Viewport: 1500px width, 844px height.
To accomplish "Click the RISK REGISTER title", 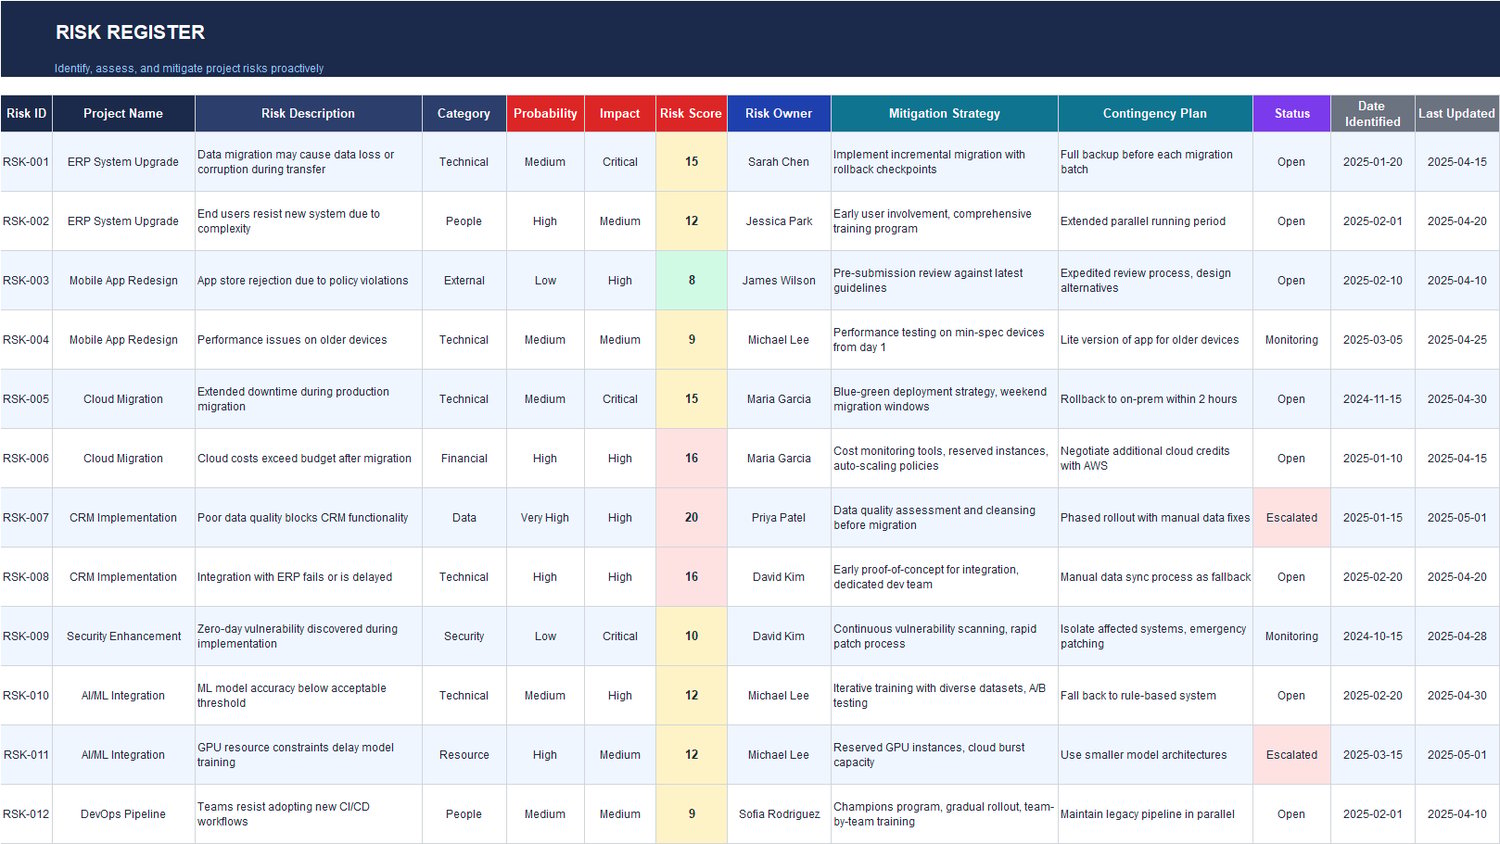I will 130,32.
